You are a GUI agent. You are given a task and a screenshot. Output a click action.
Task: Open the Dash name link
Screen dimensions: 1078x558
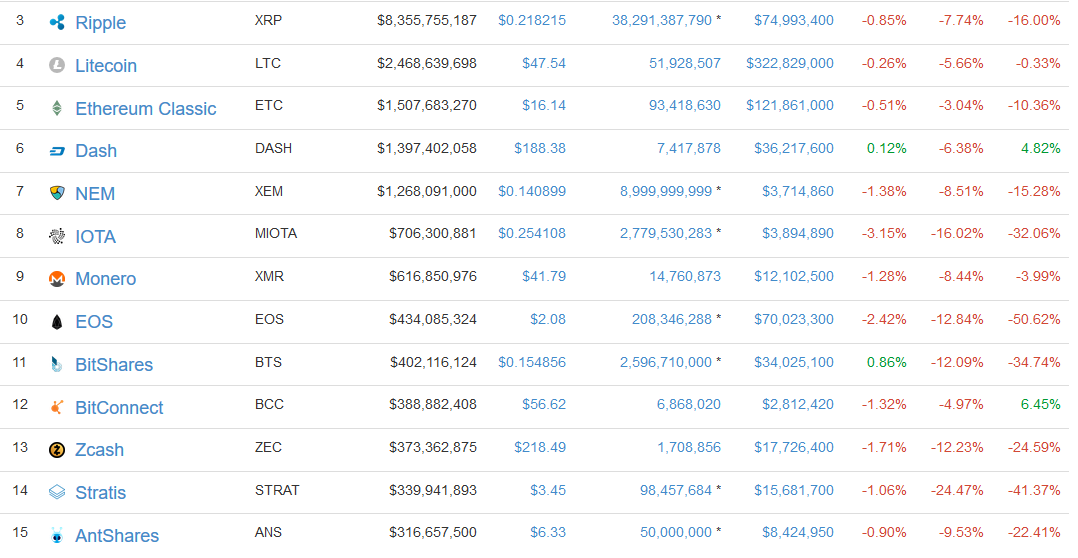pyautogui.click(x=96, y=150)
